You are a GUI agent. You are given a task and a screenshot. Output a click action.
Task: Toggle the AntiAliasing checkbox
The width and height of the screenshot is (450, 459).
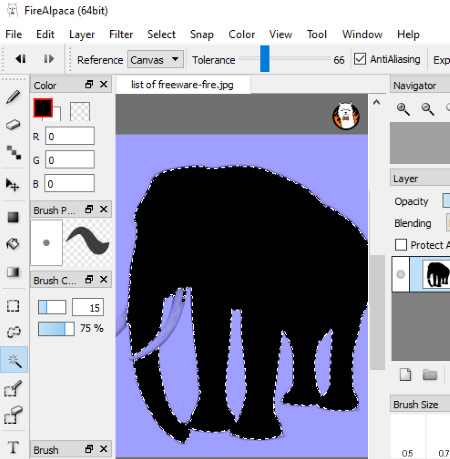360,59
